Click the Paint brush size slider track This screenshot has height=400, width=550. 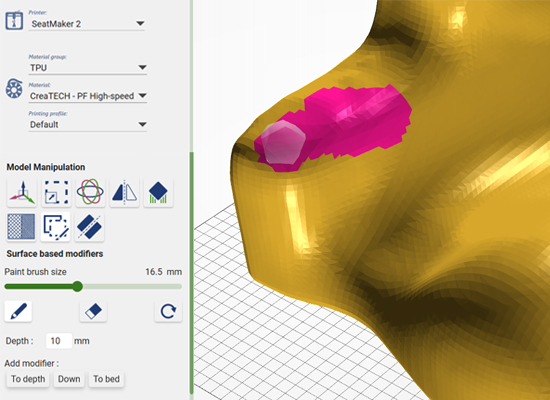click(x=93, y=287)
